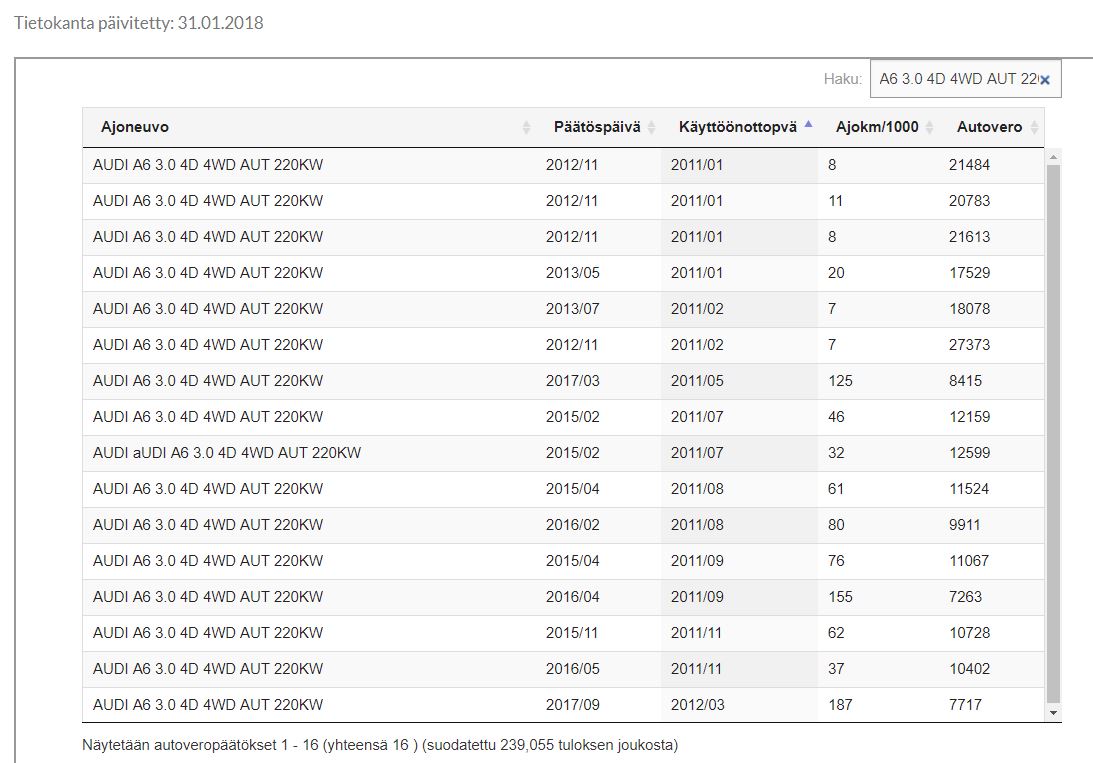Click the Ajokm/1000 sort arrows icon

(929, 128)
